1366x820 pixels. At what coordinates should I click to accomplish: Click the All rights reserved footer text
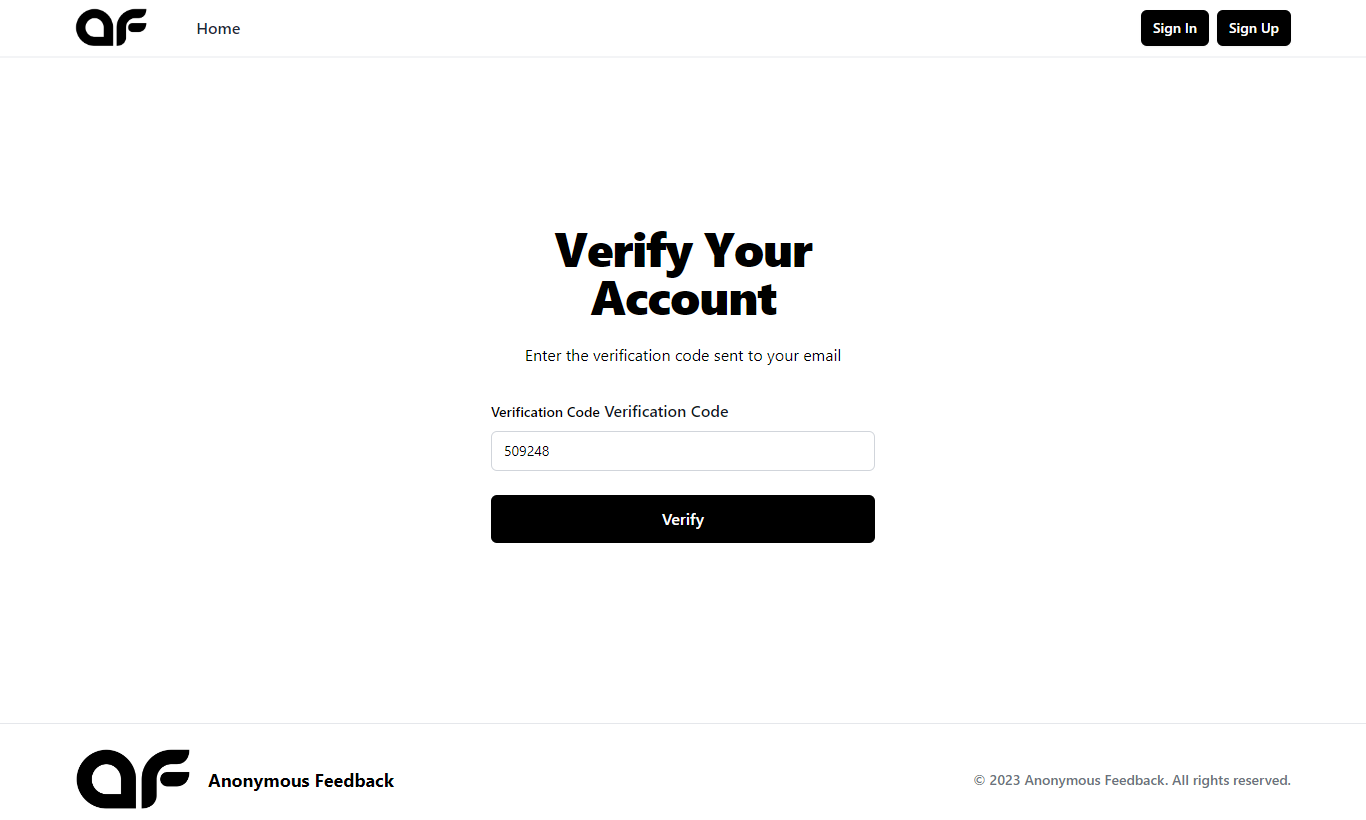tap(1231, 780)
